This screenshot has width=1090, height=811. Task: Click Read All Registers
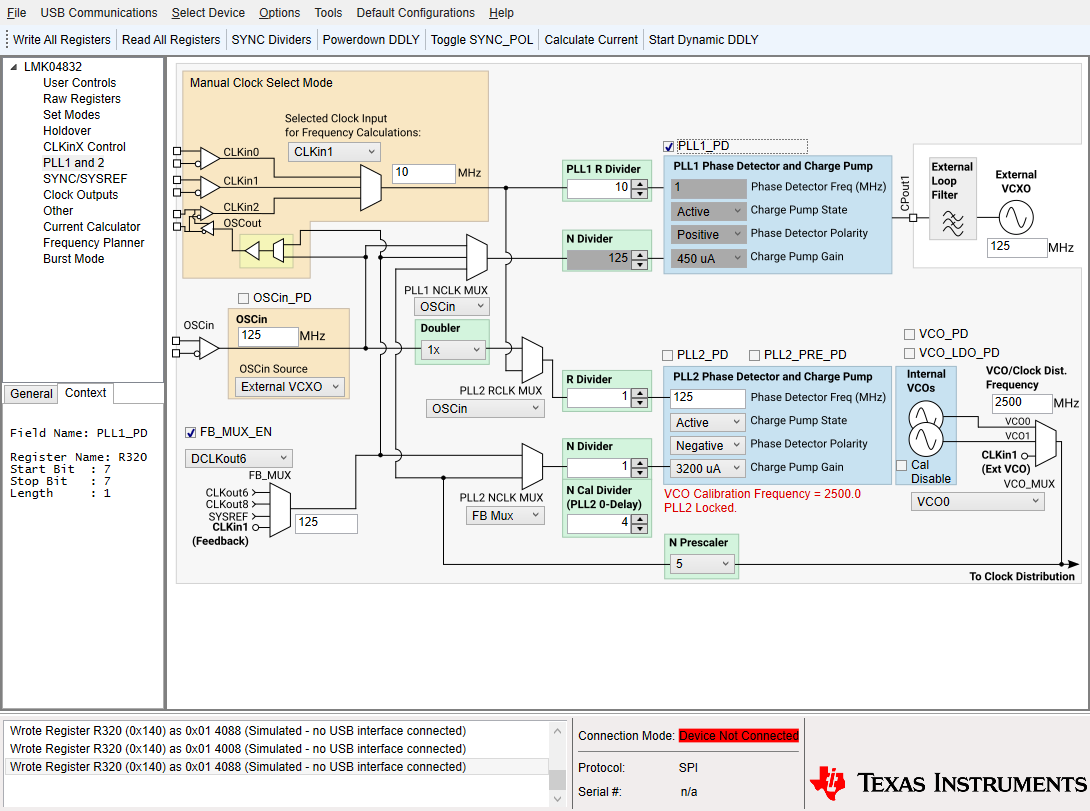click(x=171, y=40)
